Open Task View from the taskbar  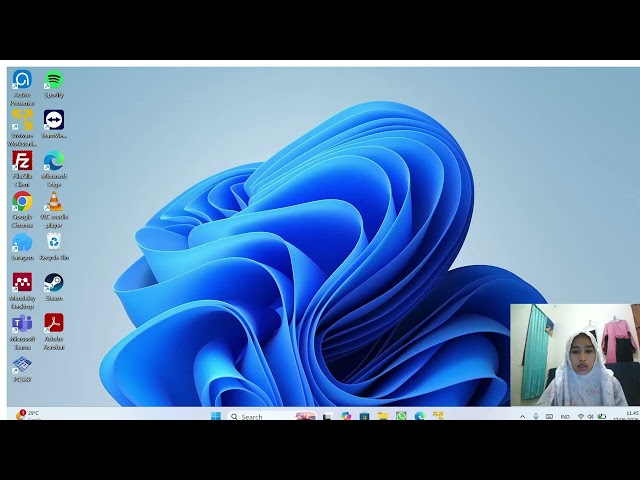click(327, 416)
